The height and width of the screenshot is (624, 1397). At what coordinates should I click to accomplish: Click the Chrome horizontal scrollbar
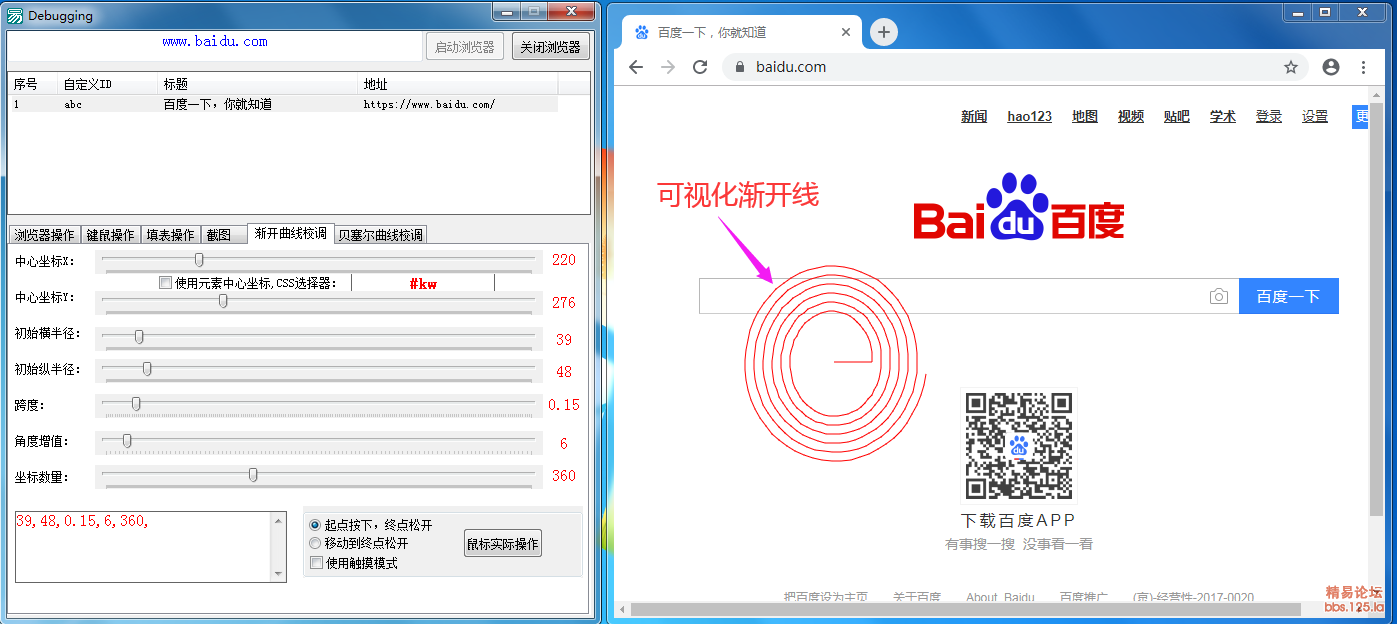965,609
